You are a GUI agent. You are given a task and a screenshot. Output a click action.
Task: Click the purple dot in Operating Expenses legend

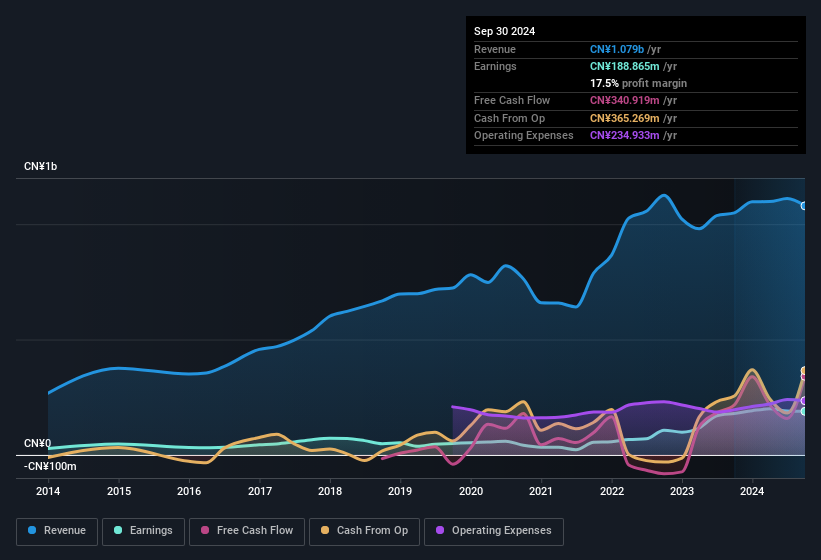[440, 530]
